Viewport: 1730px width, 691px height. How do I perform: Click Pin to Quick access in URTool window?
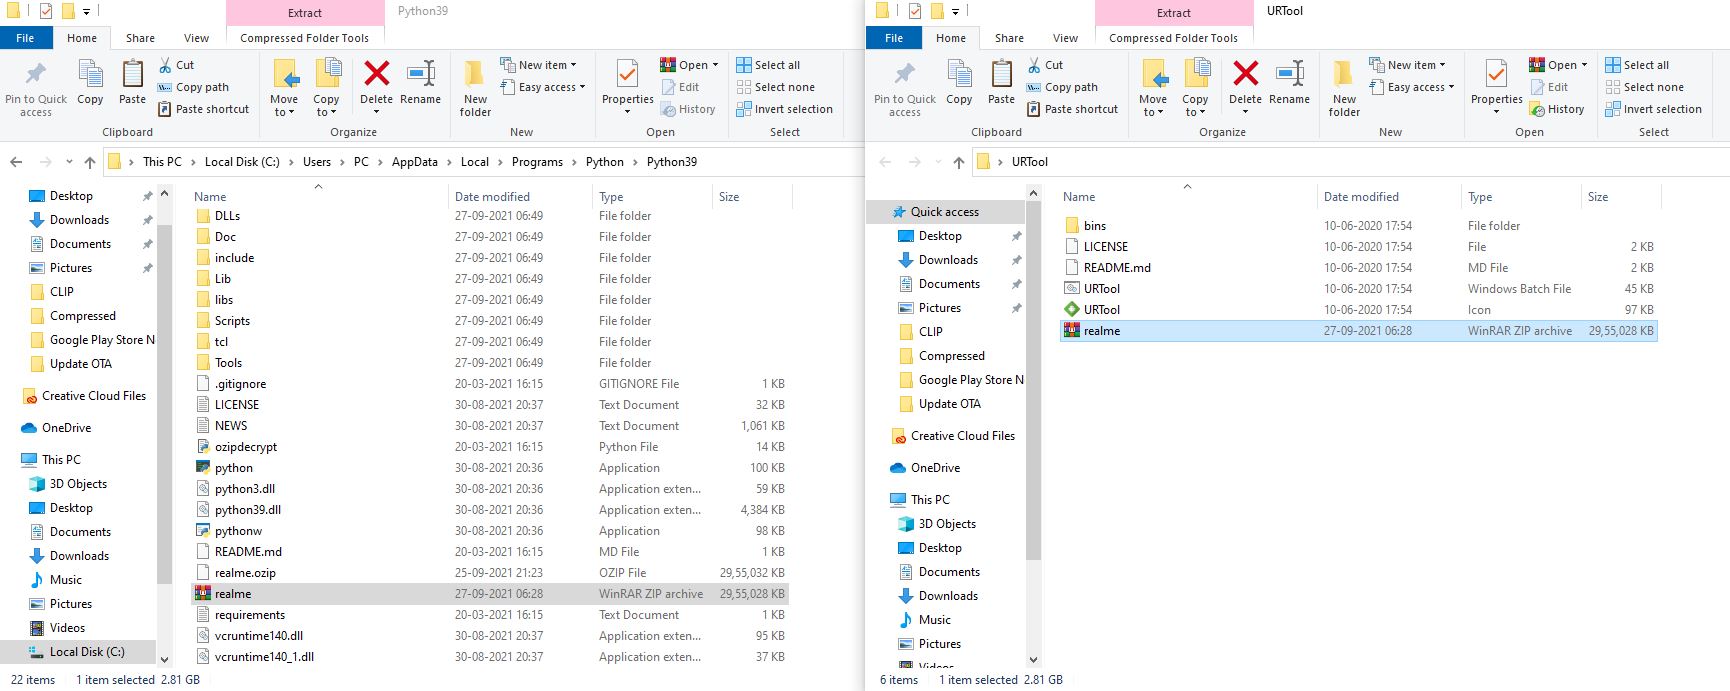[905, 89]
